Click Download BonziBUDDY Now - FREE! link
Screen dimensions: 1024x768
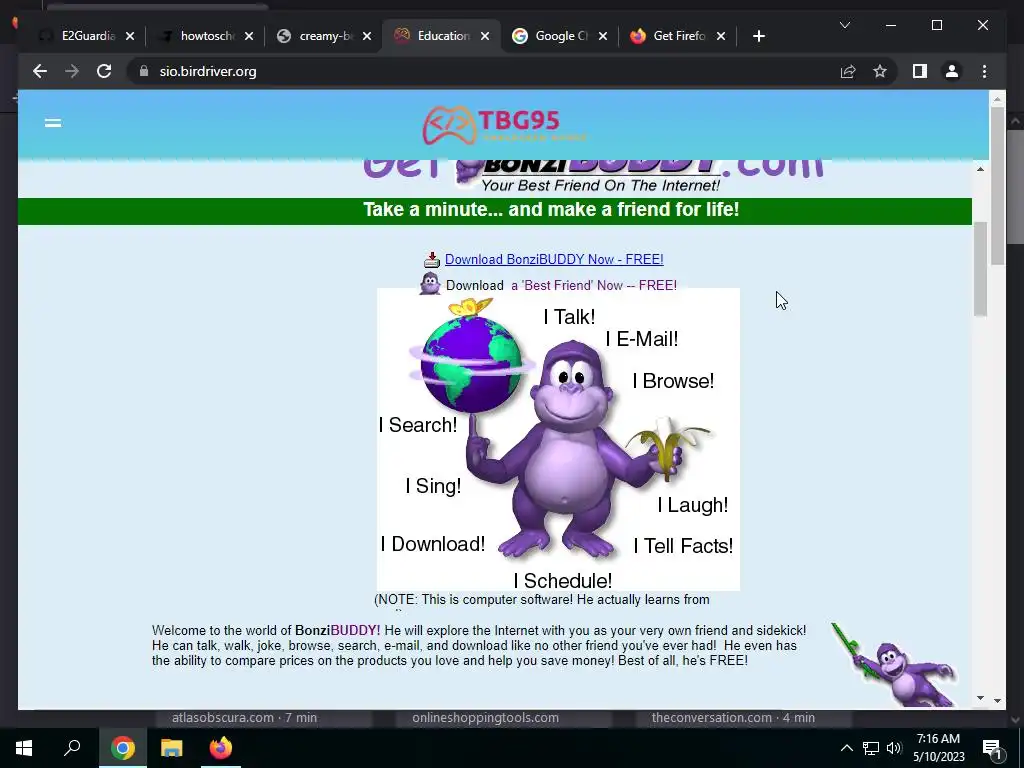pyautogui.click(x=554, y=259)
